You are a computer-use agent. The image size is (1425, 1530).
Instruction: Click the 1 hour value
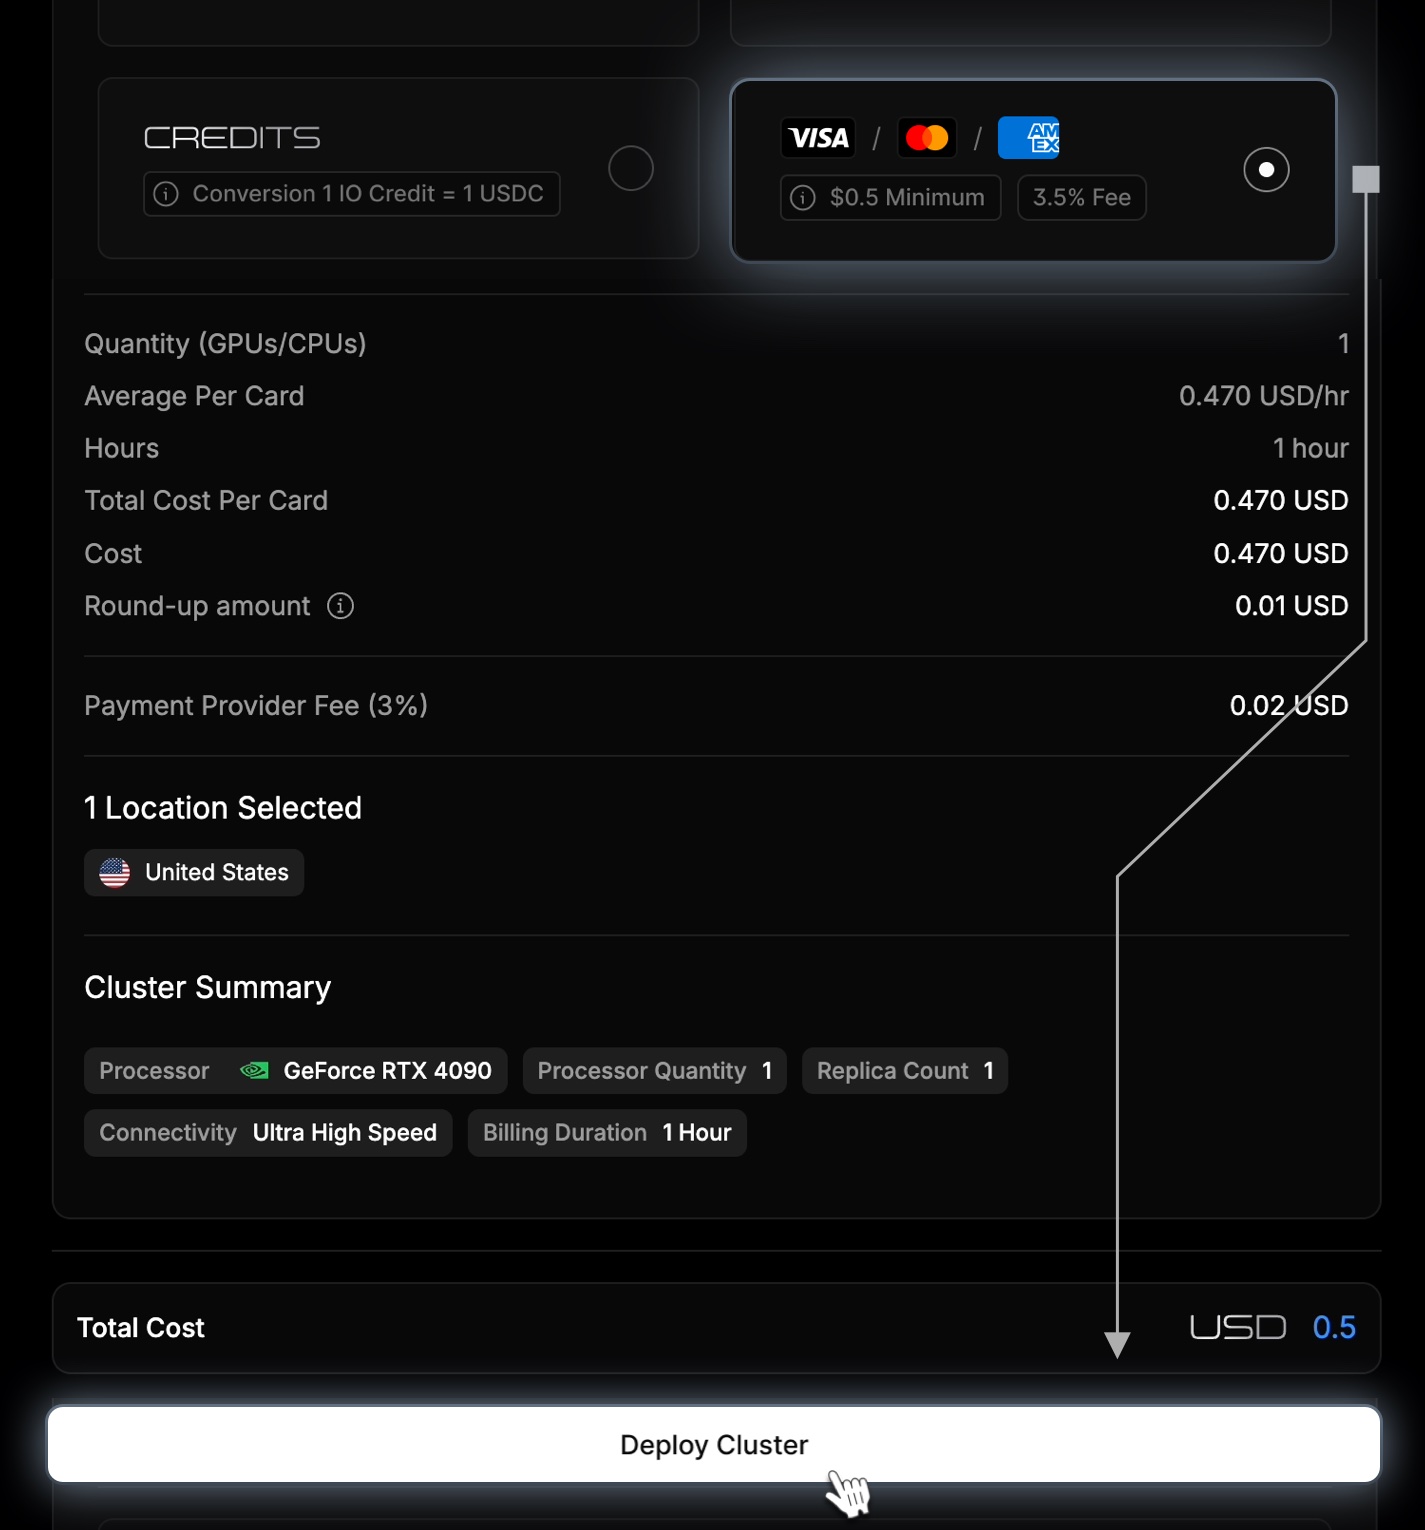point(1310,448)
